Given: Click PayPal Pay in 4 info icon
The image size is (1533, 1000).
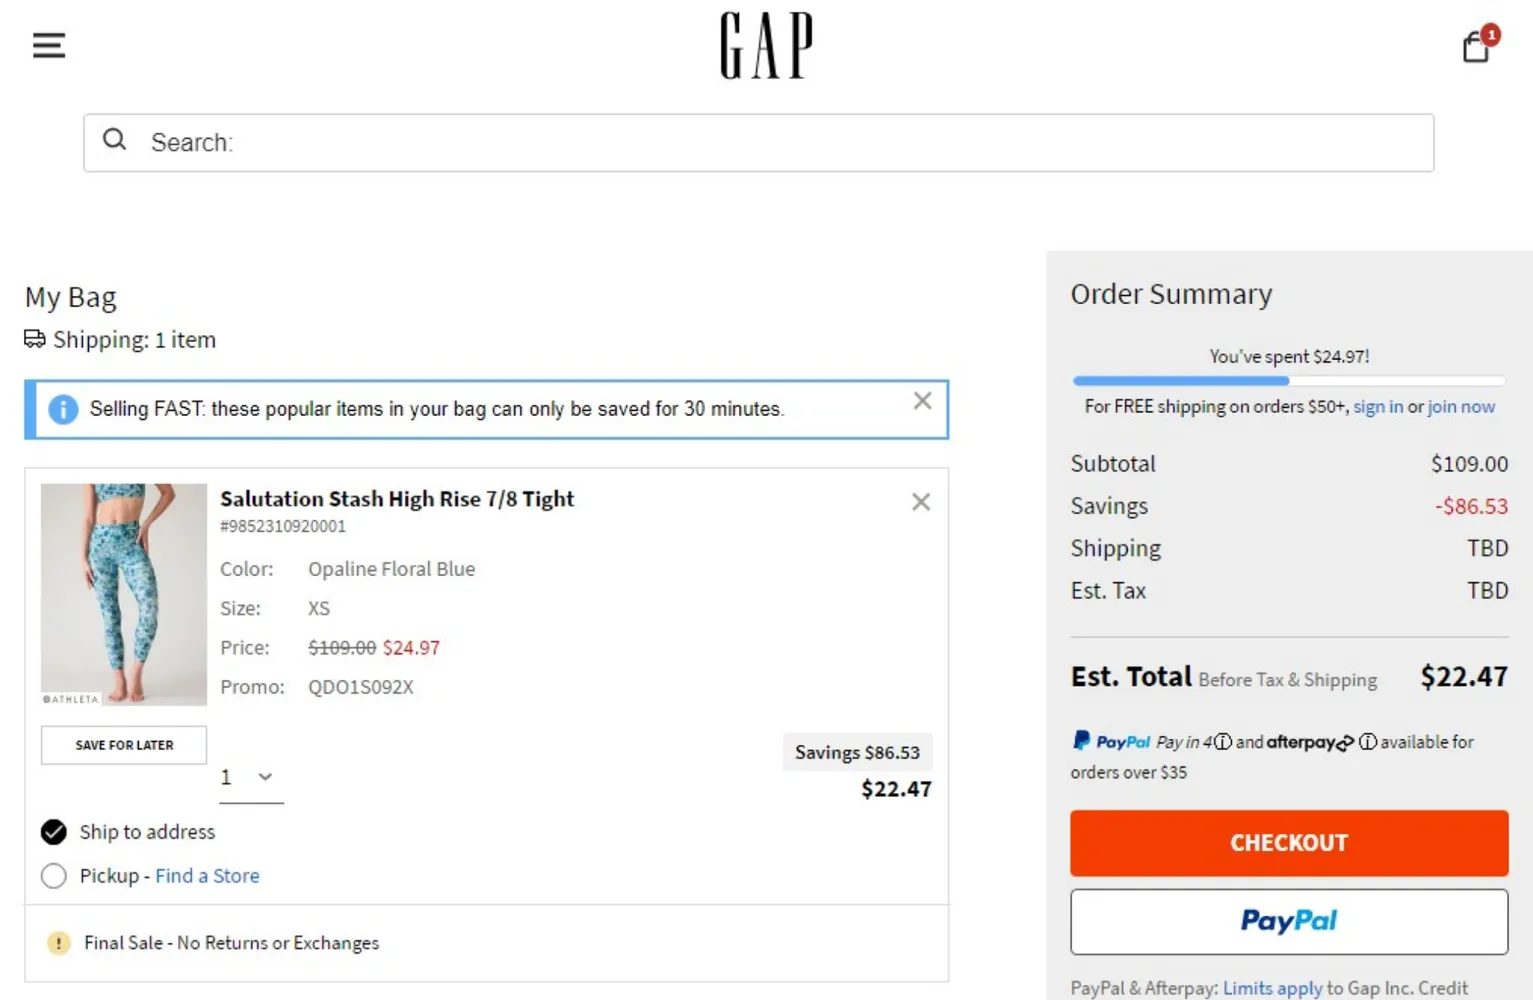Looking at the screenshot, I should coord(1223,742).
